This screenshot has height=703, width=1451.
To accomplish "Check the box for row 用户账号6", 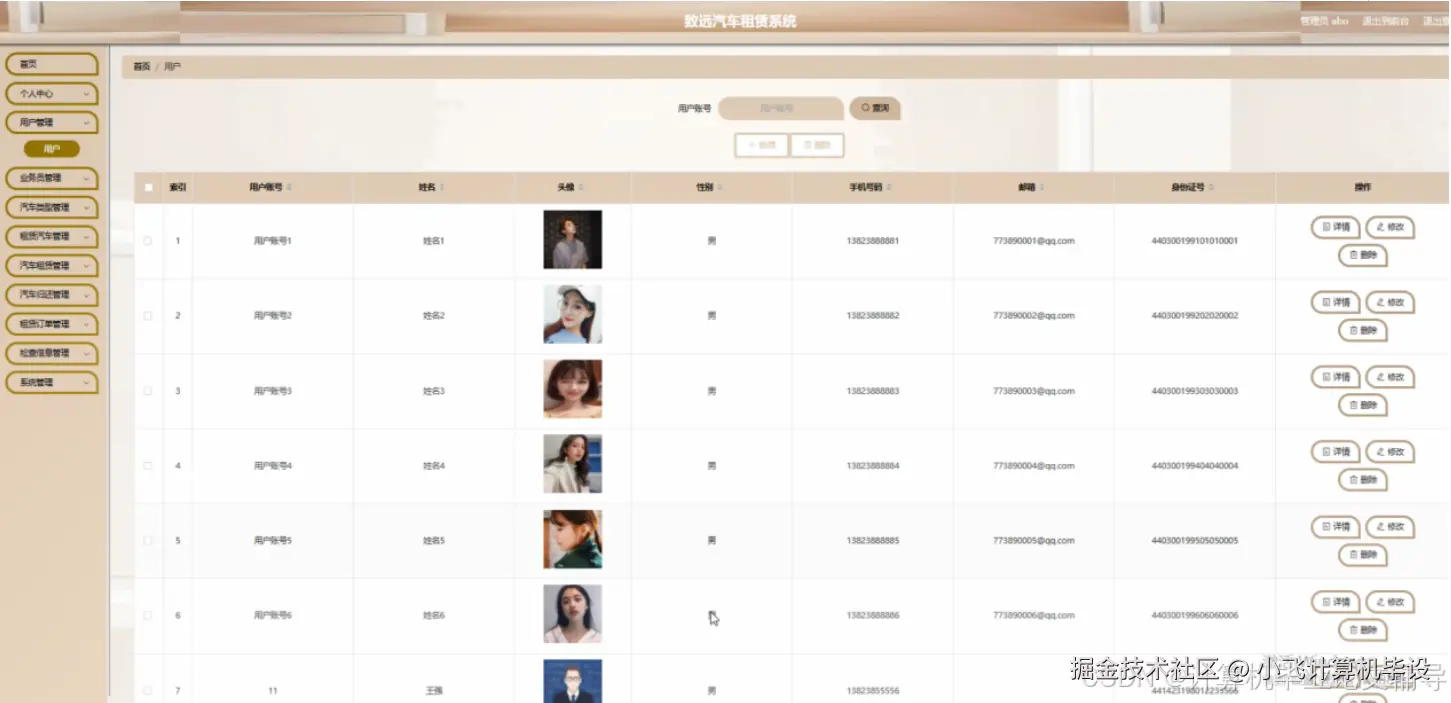I will click(x=148, y=616).
